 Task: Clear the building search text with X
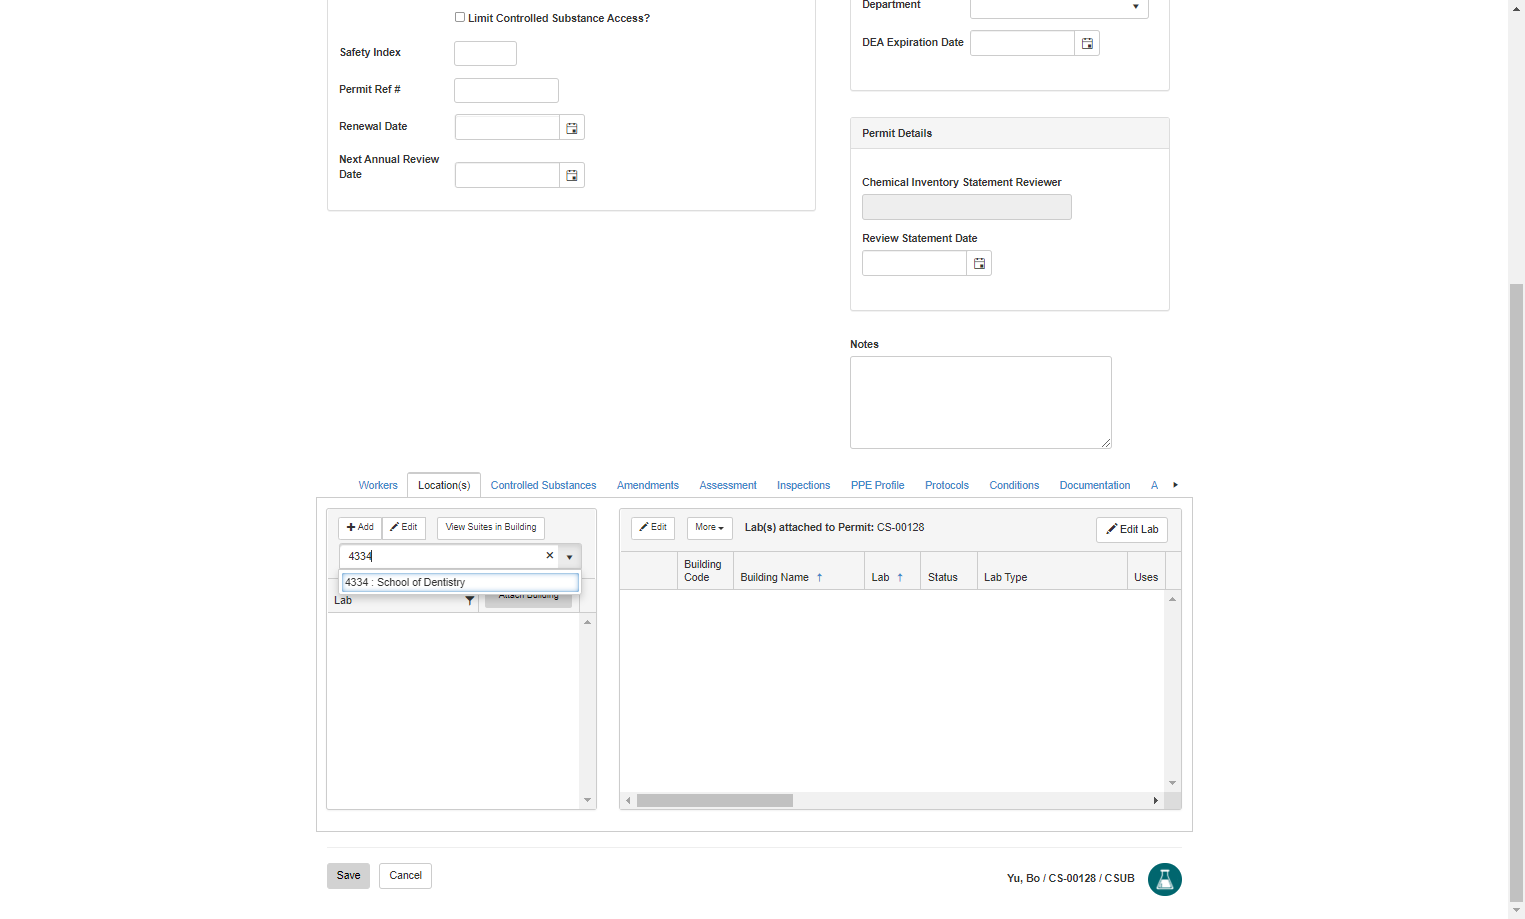click(549, 556)
